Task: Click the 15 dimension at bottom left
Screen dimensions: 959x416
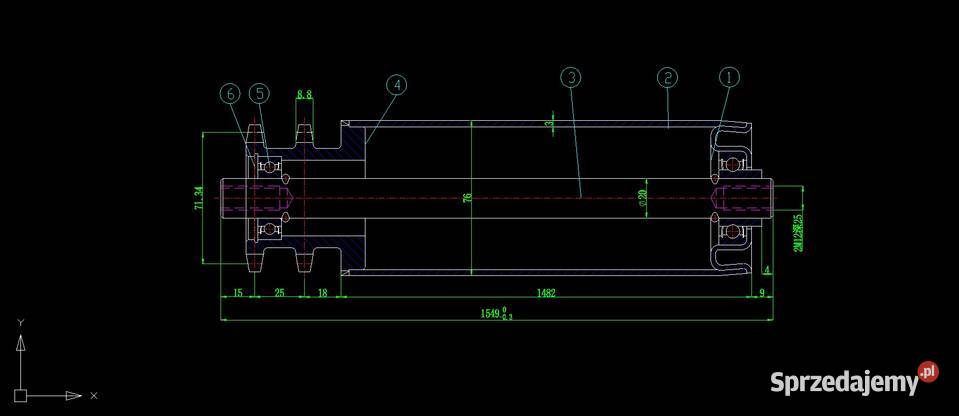Action: [237, 292]
